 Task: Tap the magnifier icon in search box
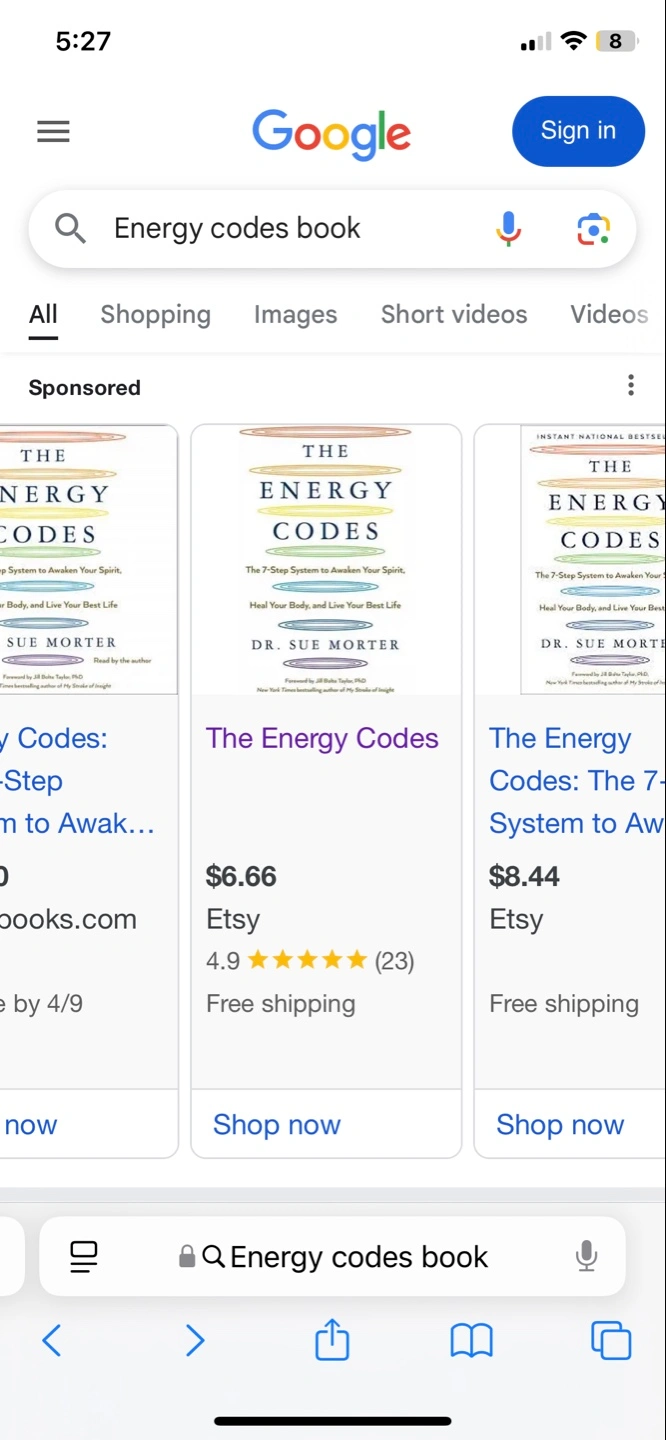click(70, 229)
